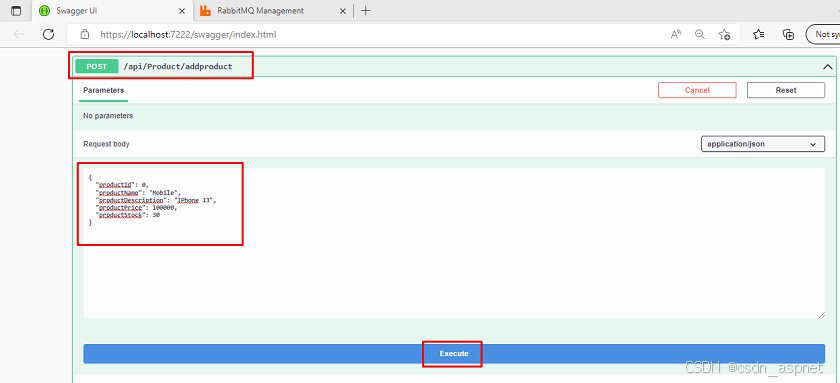The image size is (840, 383).
Task: Switch to the Swagger UI tab
Action: 112,11
